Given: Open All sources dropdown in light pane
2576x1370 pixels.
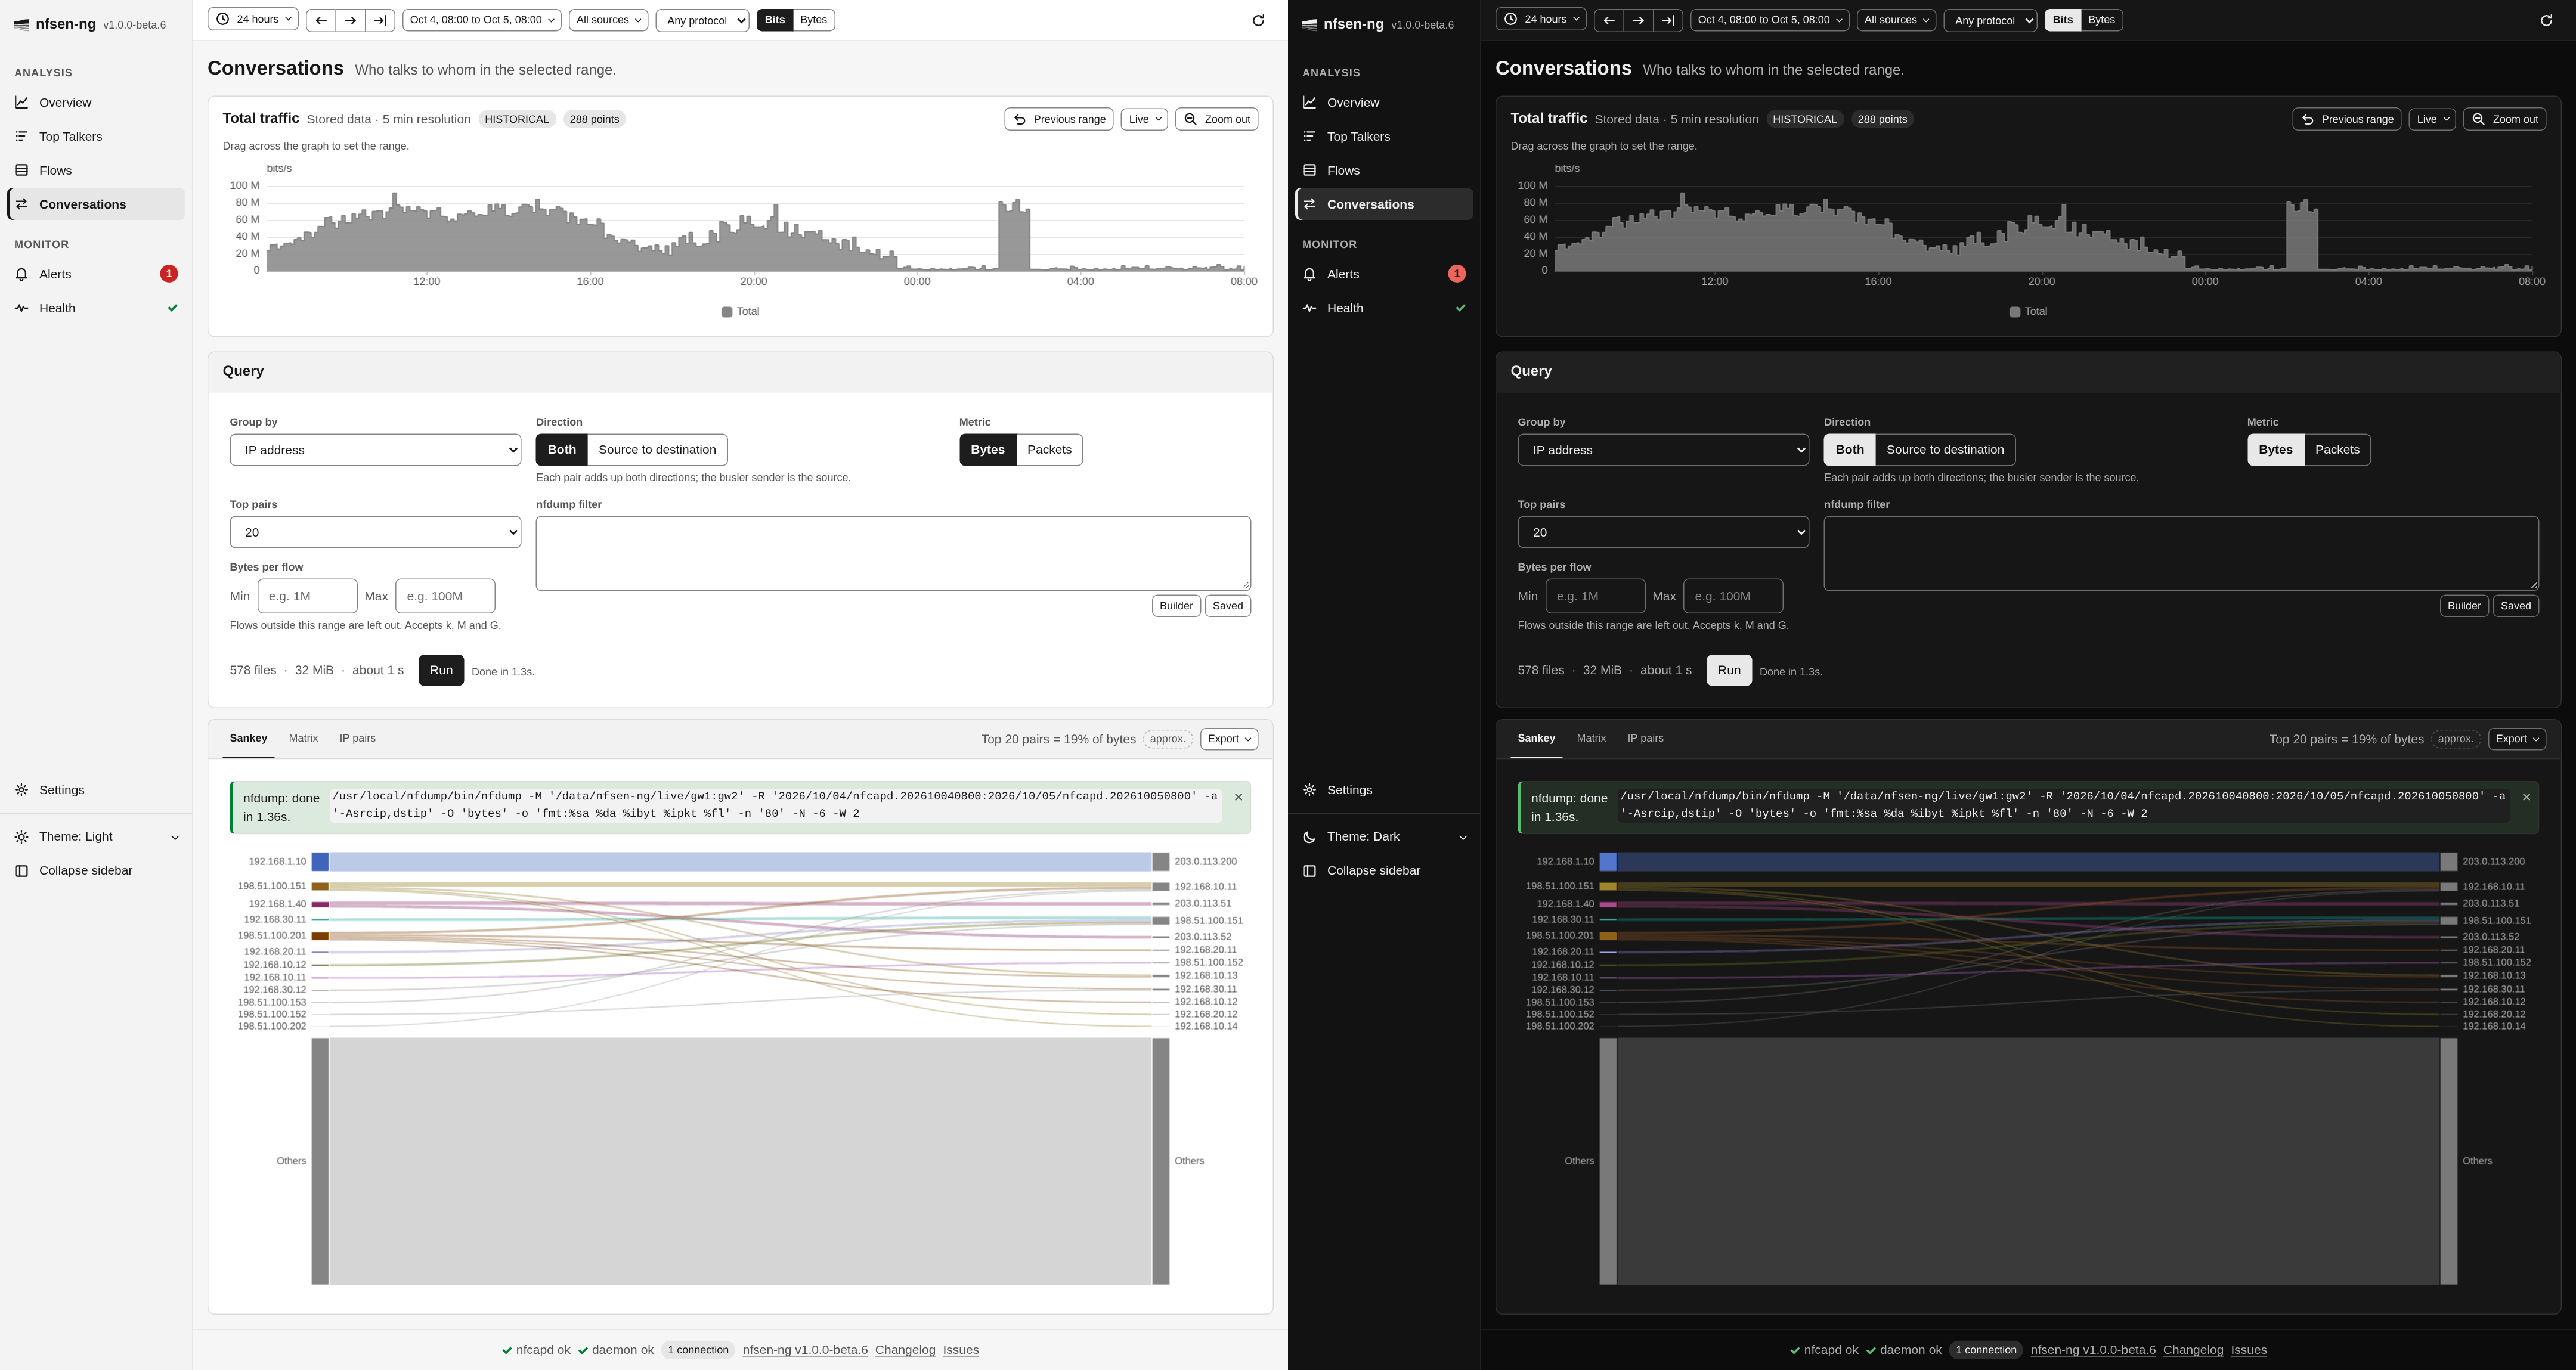Looking at the screenshot, I should pyautogui.click(x=608, y=20).
